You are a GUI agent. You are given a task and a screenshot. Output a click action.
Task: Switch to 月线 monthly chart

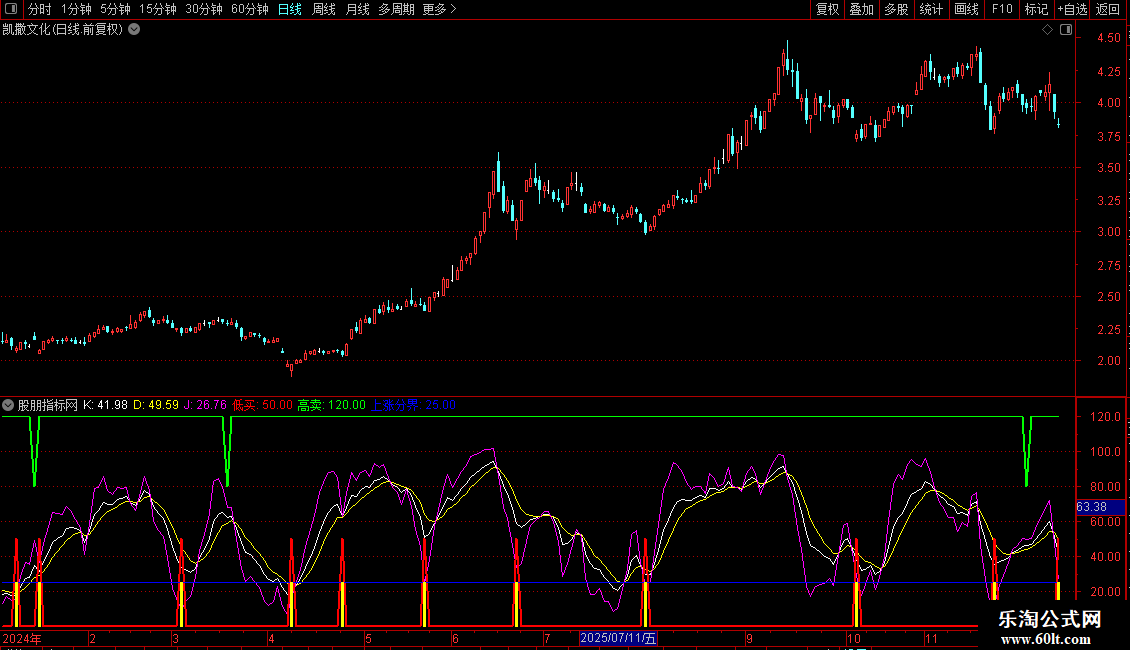[x=357, y=9]
